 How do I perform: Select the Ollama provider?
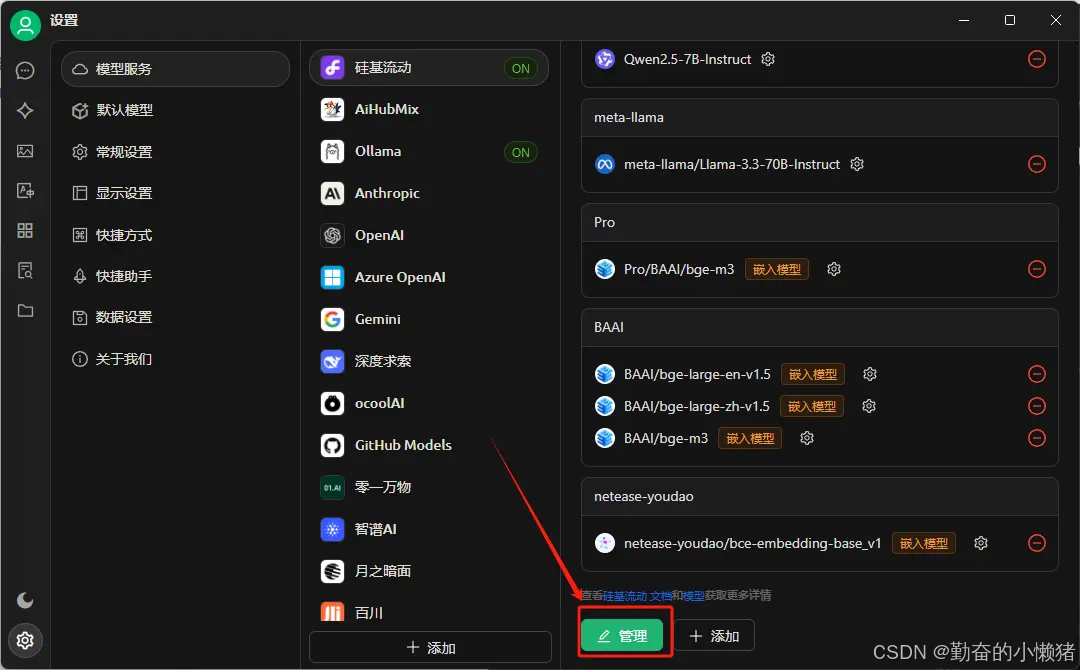point(429,151)
